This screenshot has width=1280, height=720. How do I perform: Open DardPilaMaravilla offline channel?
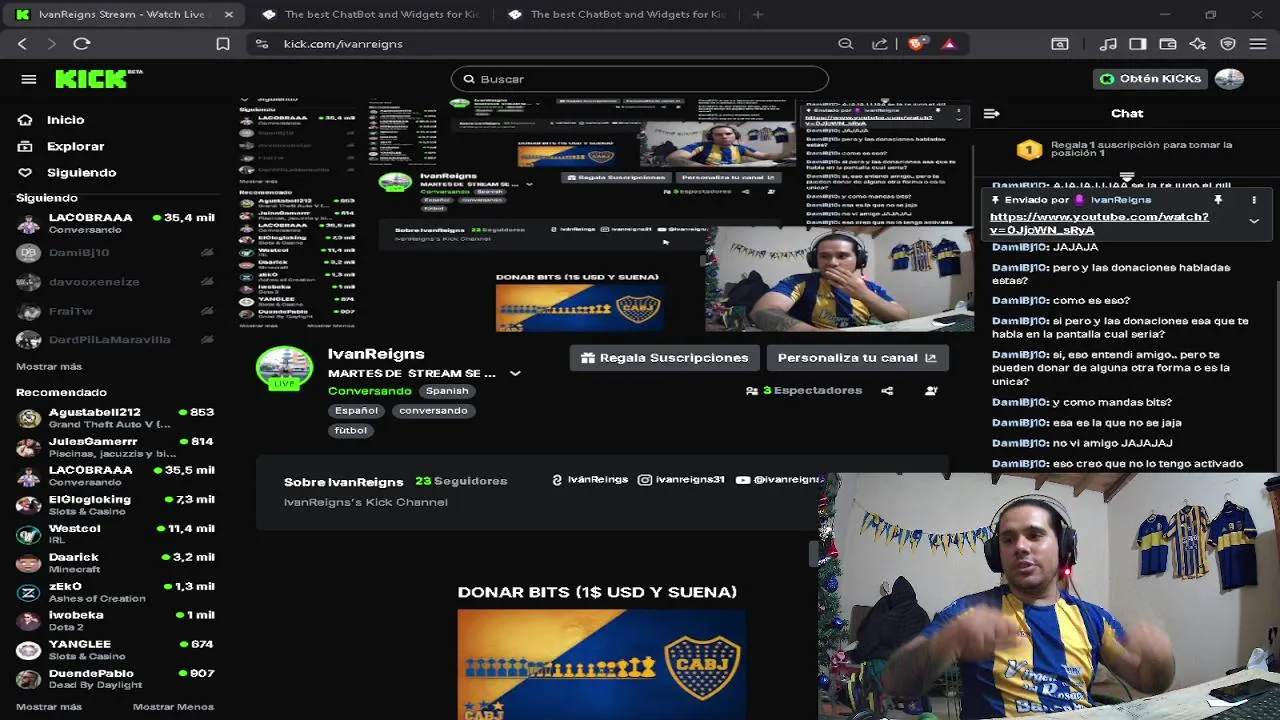click(115, 340)
